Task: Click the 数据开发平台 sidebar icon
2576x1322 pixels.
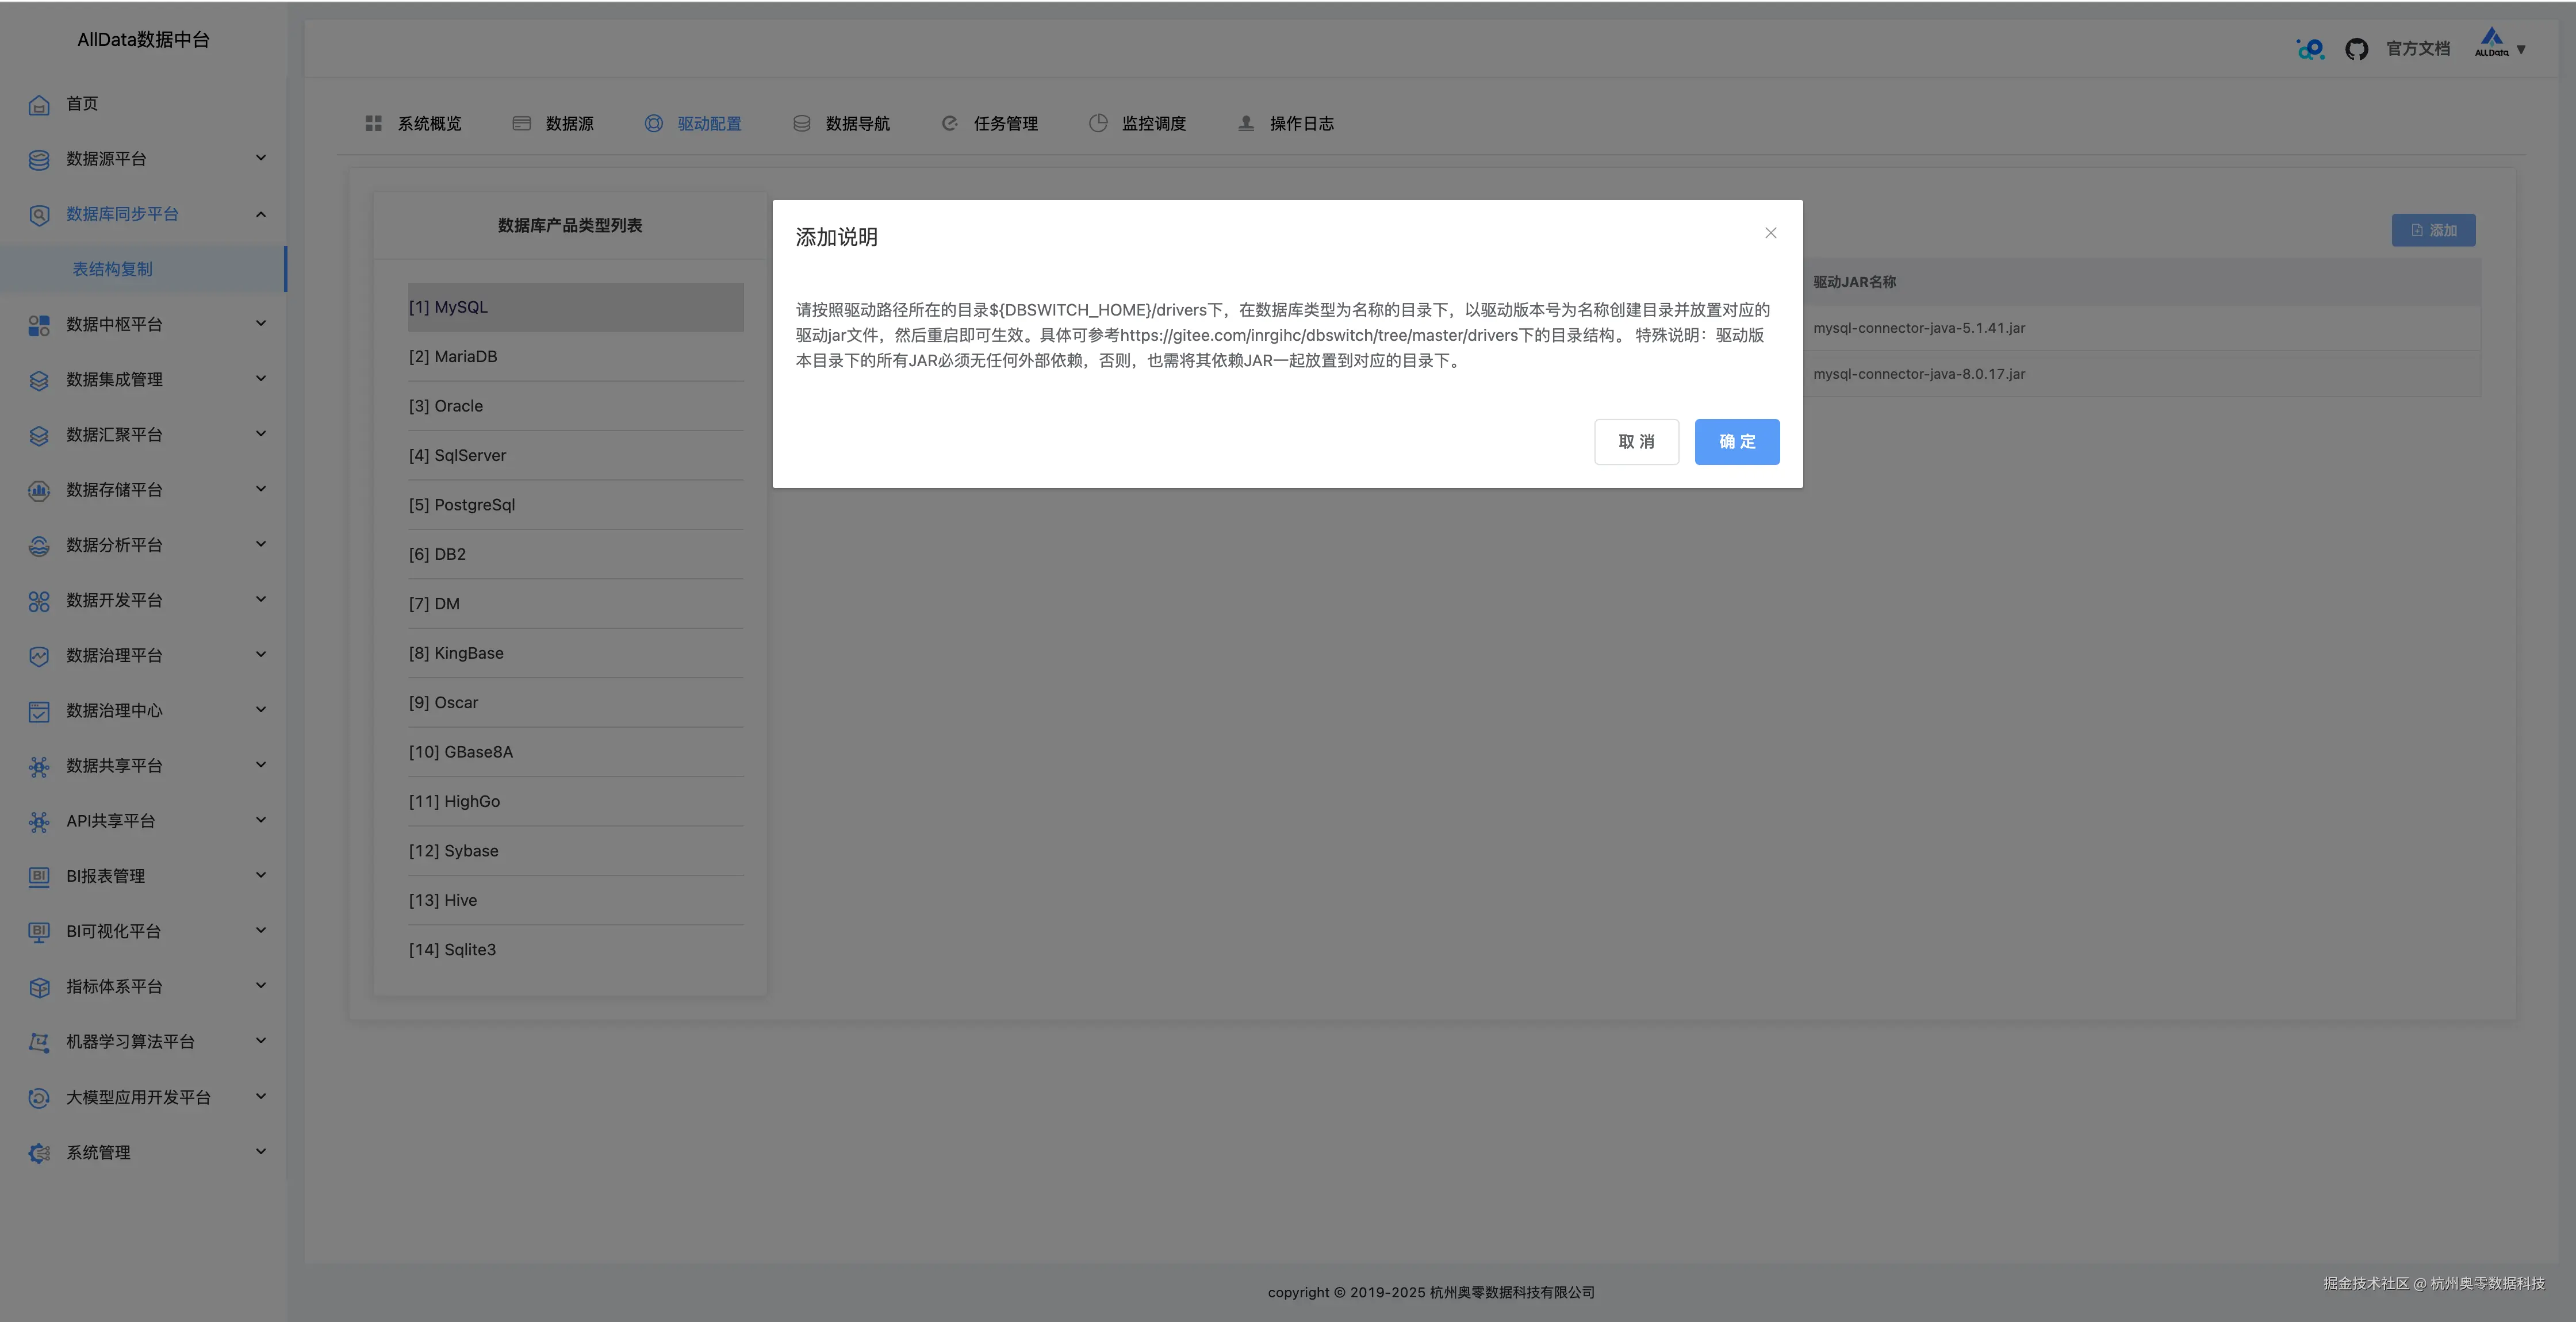Action: point(39,601)
